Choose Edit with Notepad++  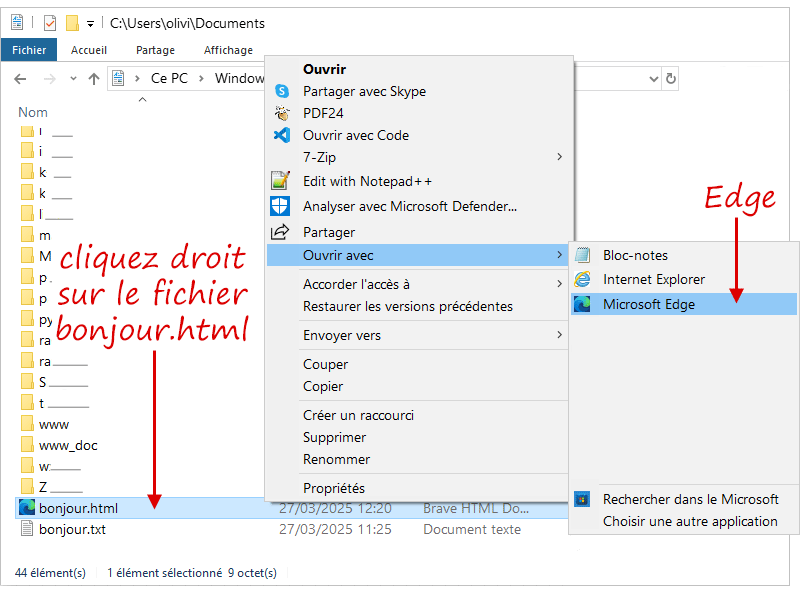(x=367, y=181)
